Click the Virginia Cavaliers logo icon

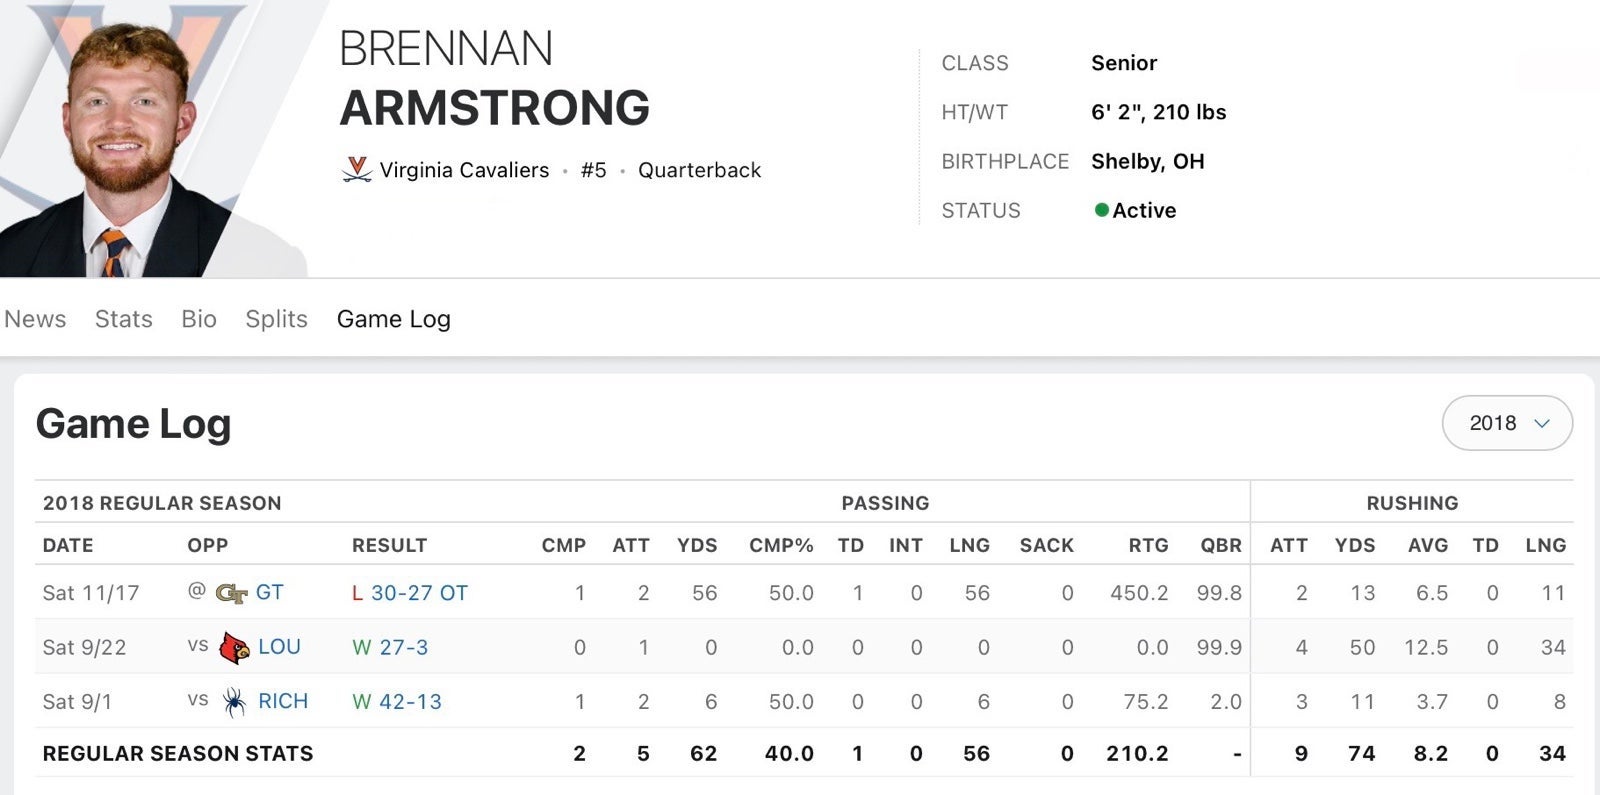[x=357, y=170]
